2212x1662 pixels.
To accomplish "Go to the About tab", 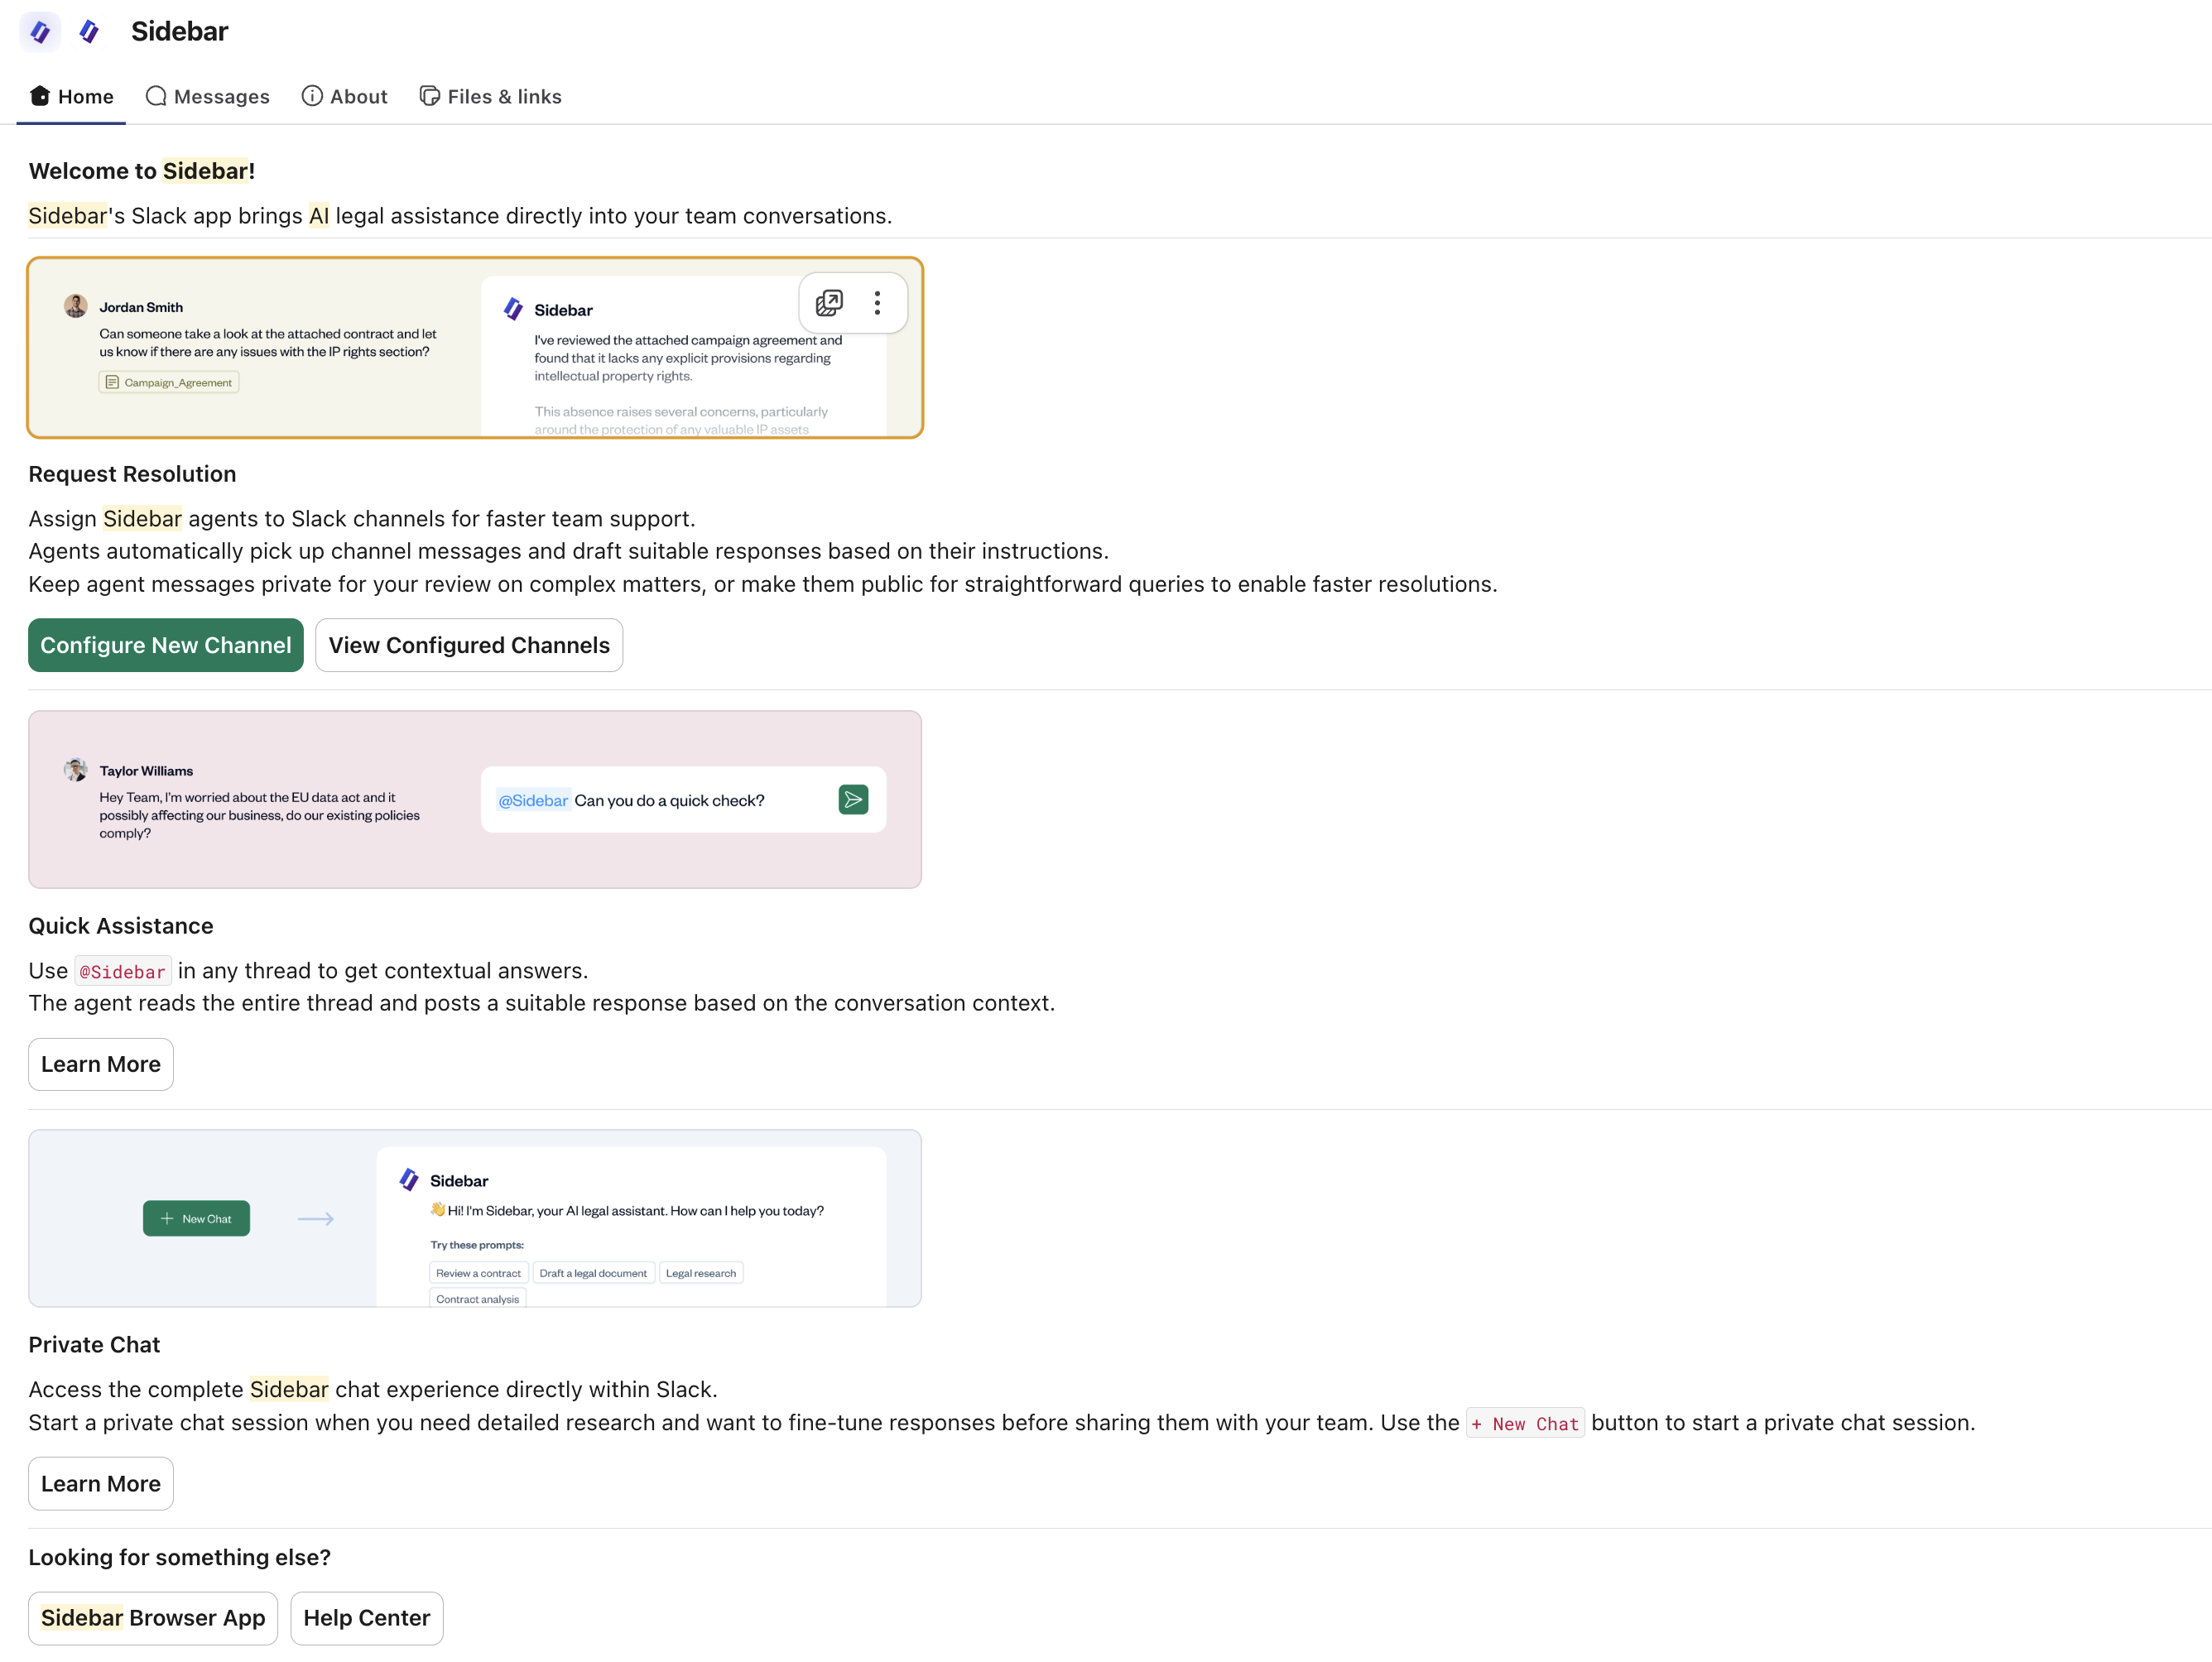I will pyautogui.click(x=345, y=97).
